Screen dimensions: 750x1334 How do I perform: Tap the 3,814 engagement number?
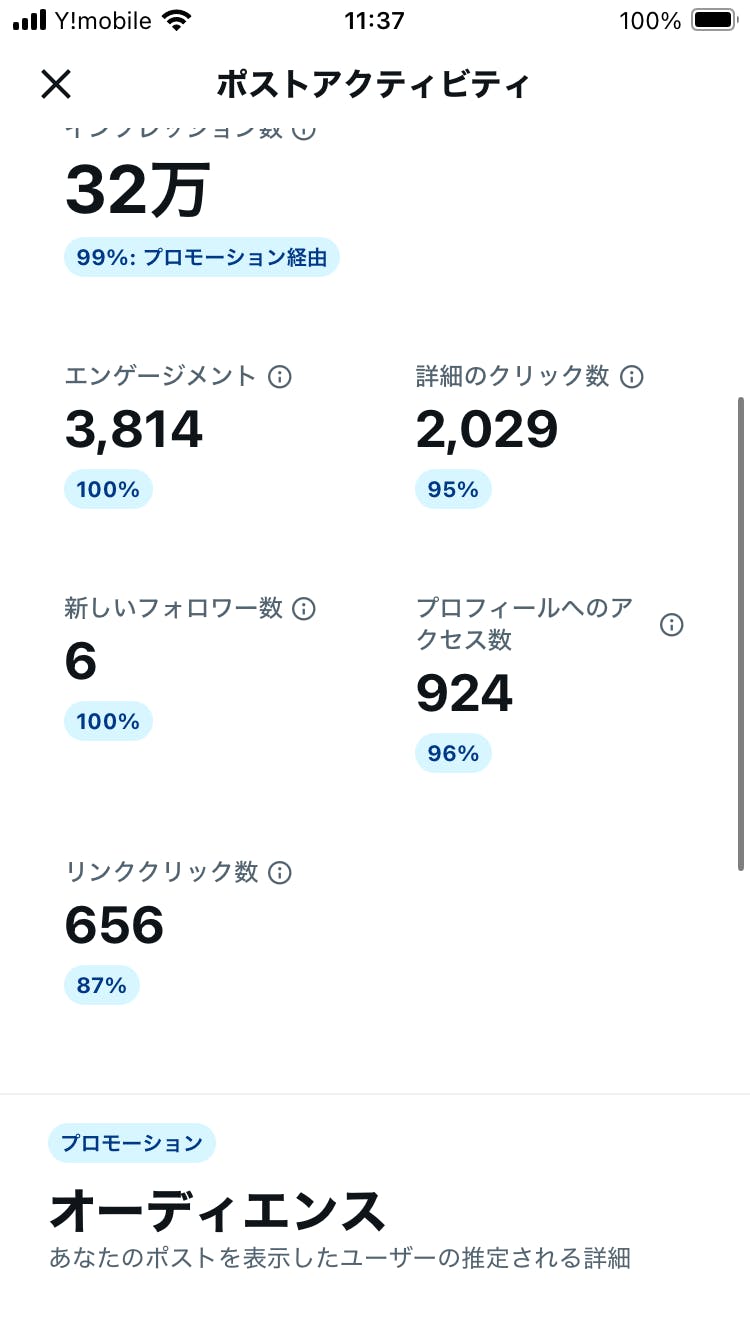tap(134, 430)
